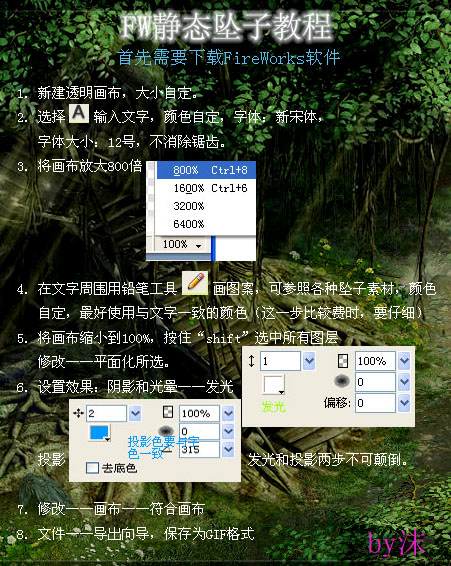
Task: Expand the glow width dropdown next to 1
Action: [x=309, y=360]
